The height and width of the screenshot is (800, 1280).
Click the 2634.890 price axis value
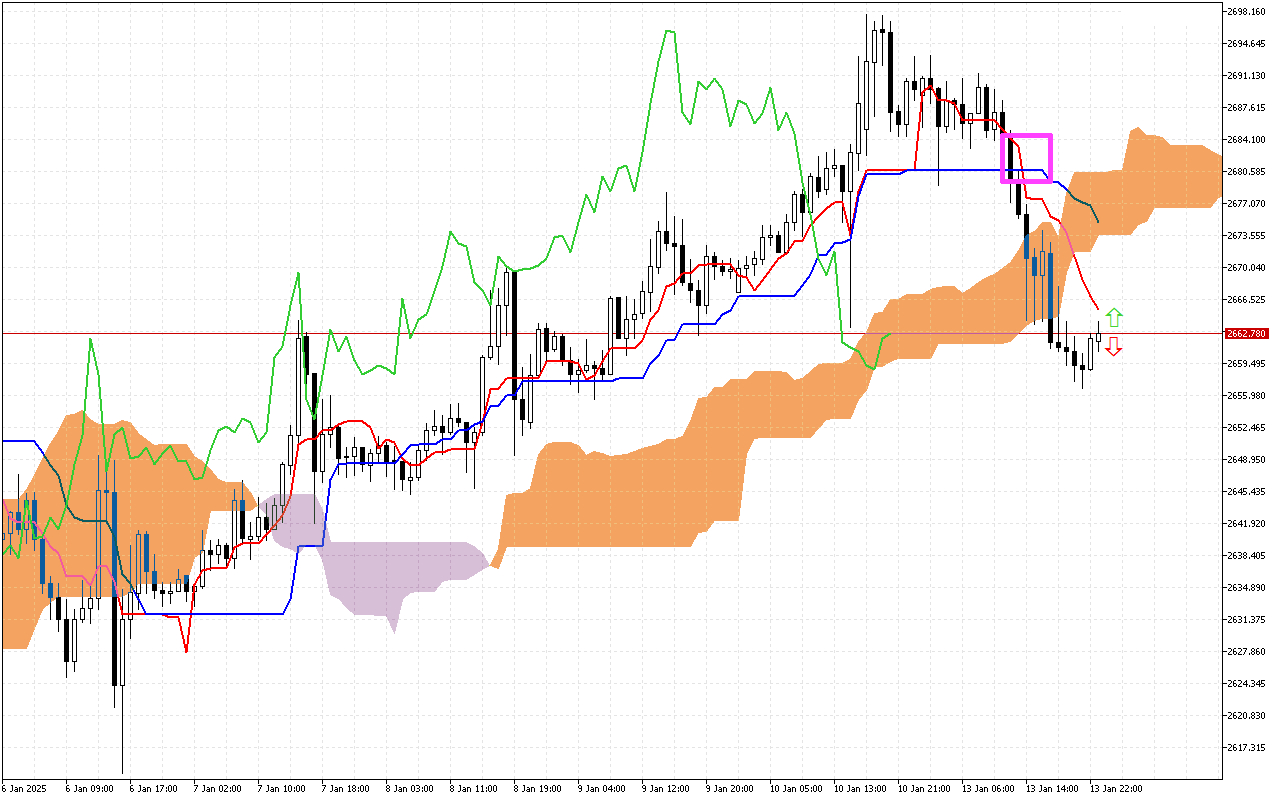tap(1247, 588)
